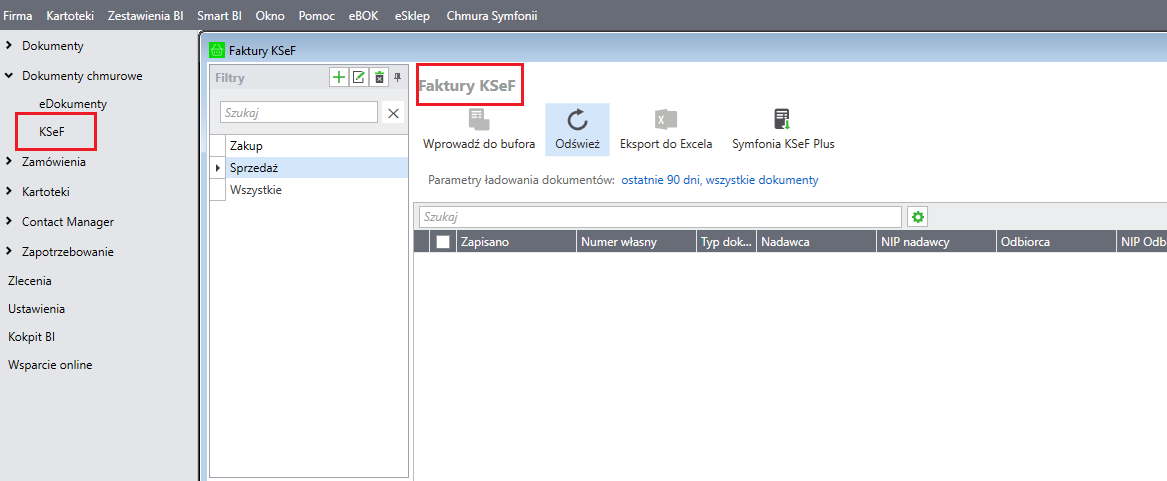Click the 'ostatnie 90 dni, wszystkie dokumenty' link
The image size is (1167, 481).
click(720, 180)
